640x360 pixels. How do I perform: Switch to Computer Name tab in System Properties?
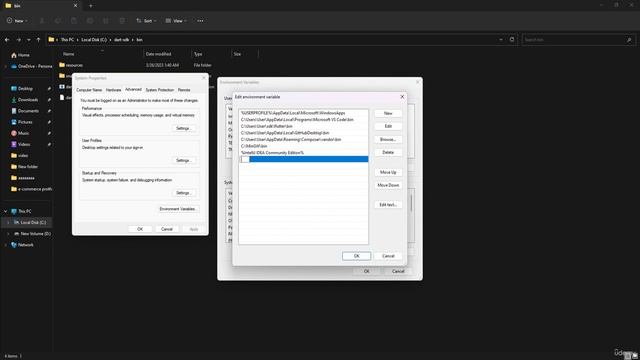pyautogui.click(x=89, y=90)
